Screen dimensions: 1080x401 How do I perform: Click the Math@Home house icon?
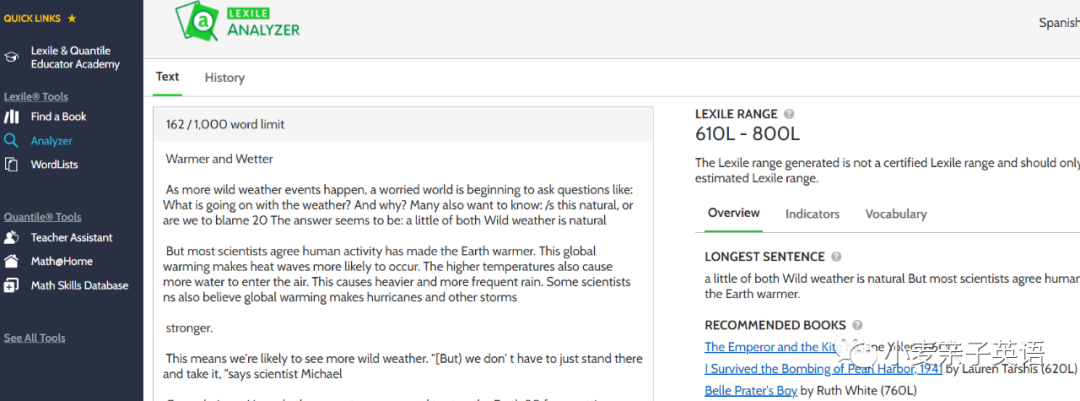(x=11, y=262)
